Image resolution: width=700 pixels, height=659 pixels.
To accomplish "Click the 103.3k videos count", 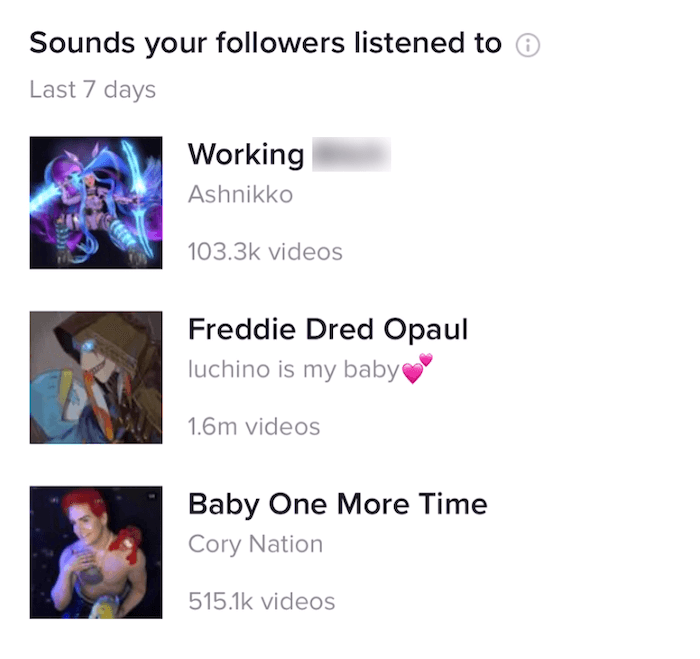I will pyautogui.click(x=265, y=251).
